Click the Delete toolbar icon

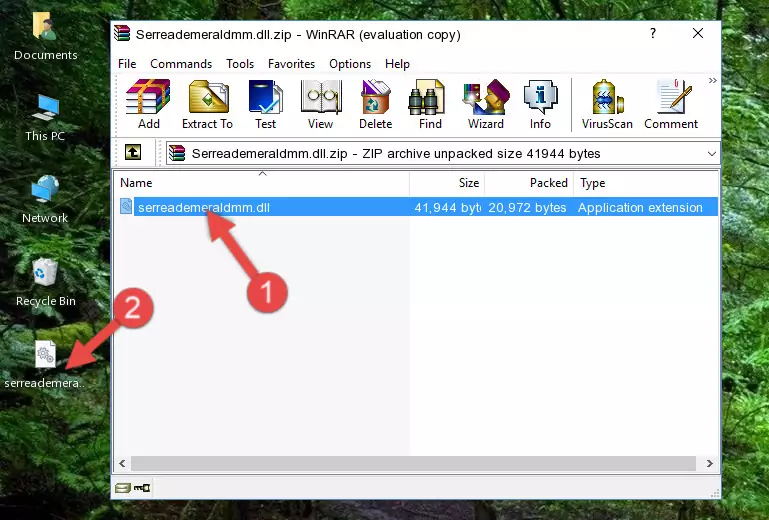coord(375,104)
